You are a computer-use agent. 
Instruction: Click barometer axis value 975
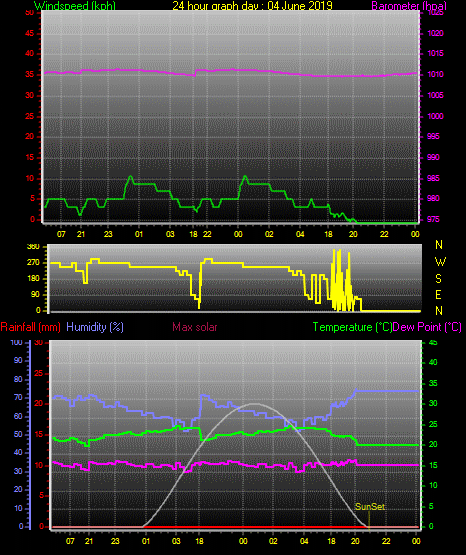tap(433, 219)
